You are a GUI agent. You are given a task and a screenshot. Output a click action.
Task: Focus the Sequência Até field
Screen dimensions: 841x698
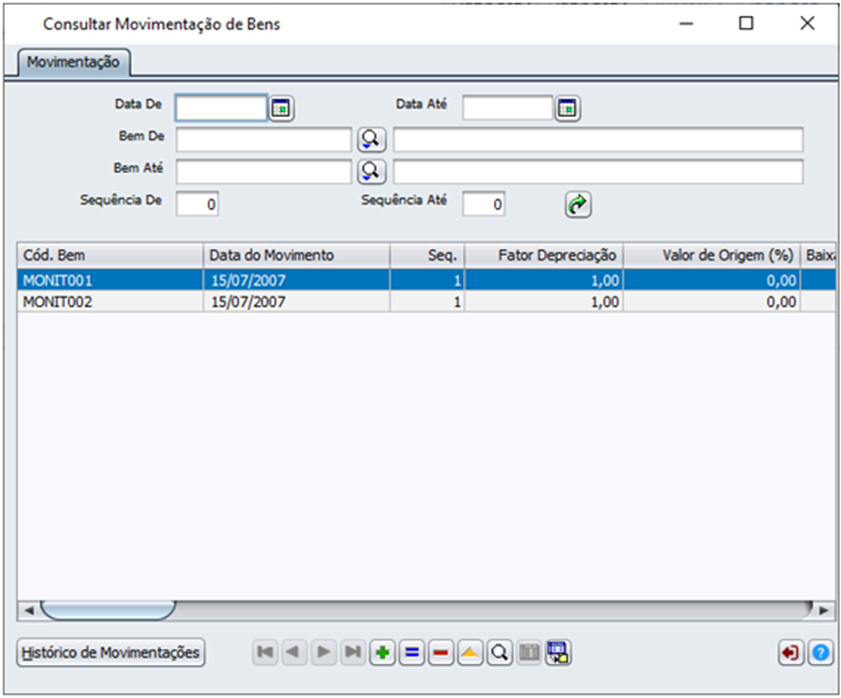483,204
